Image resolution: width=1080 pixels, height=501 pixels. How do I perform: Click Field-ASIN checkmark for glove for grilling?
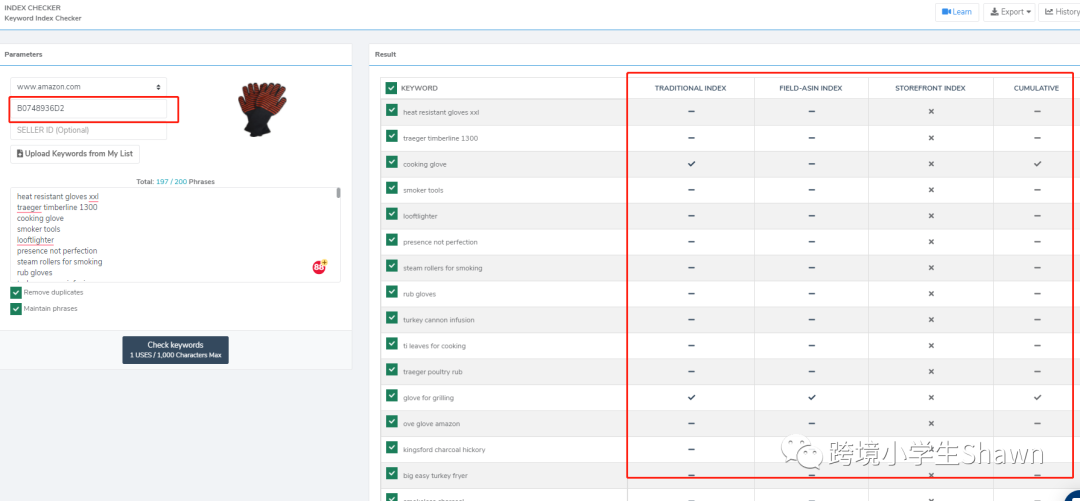tap(811, 397)
